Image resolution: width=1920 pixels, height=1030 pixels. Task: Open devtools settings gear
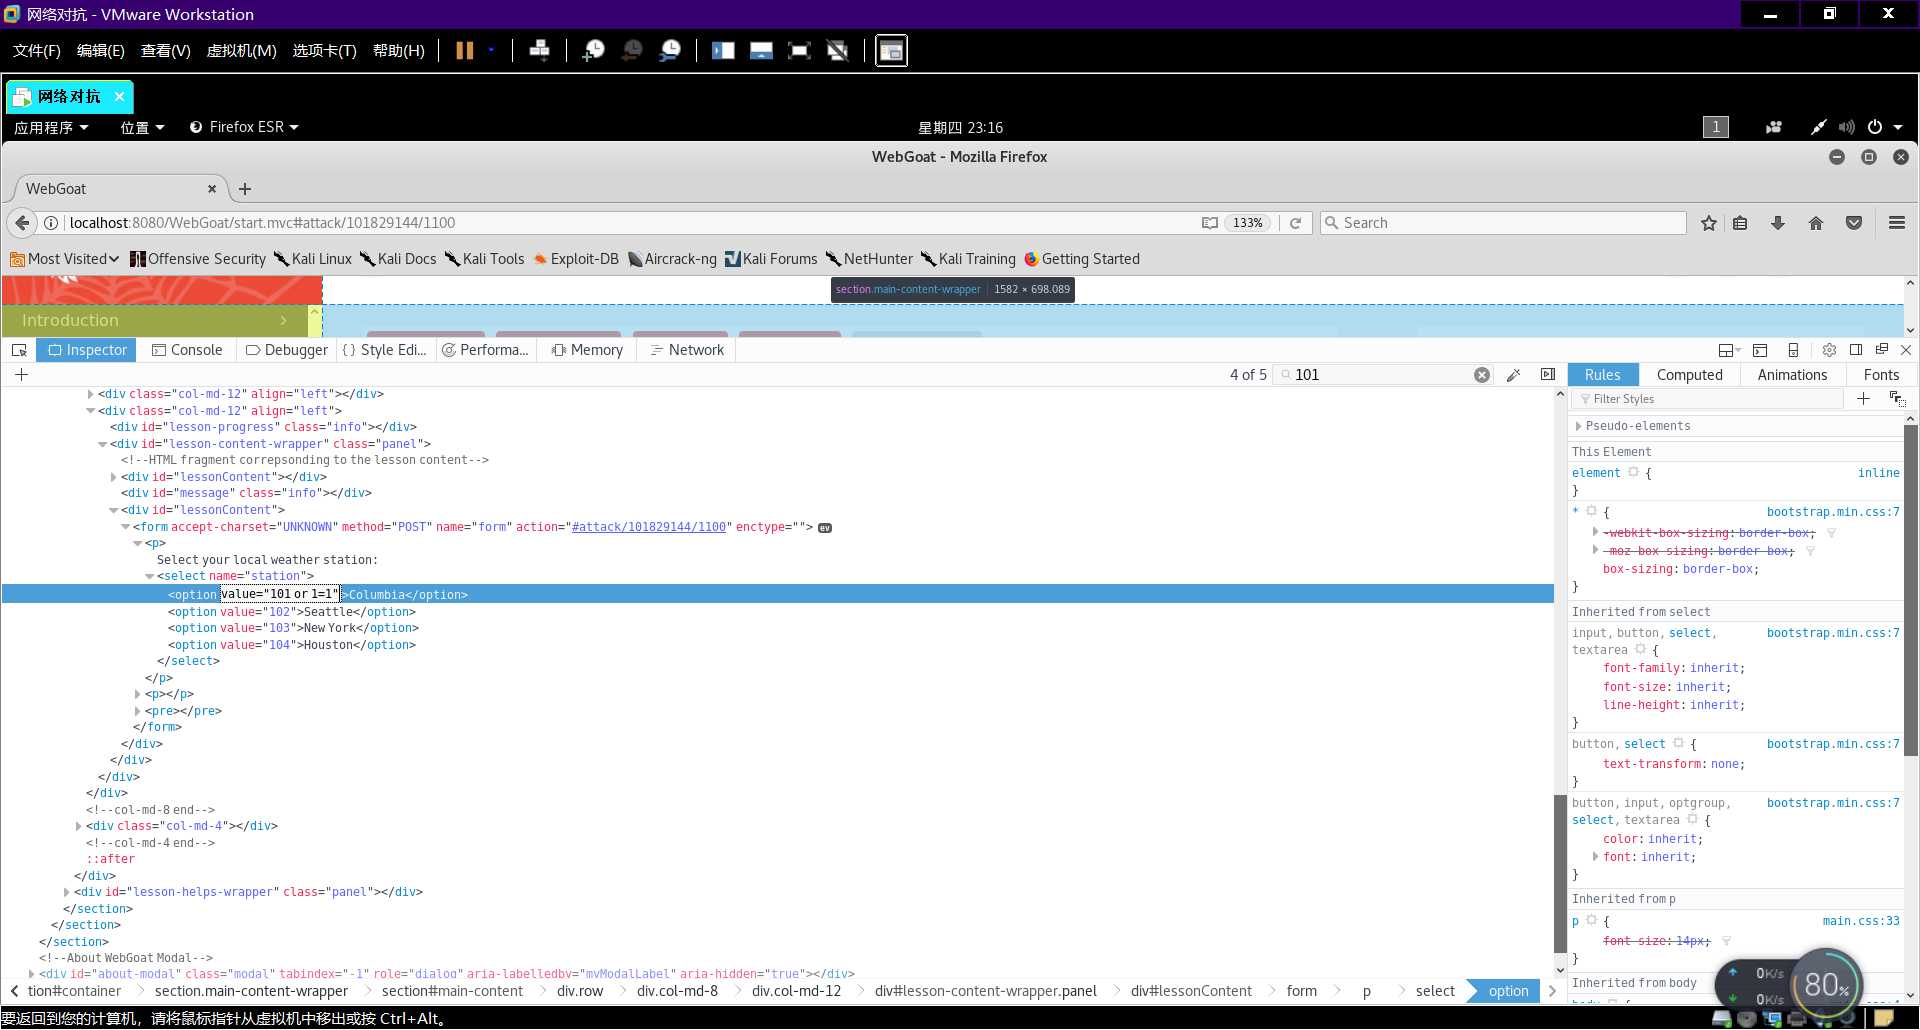(1829, 350)
